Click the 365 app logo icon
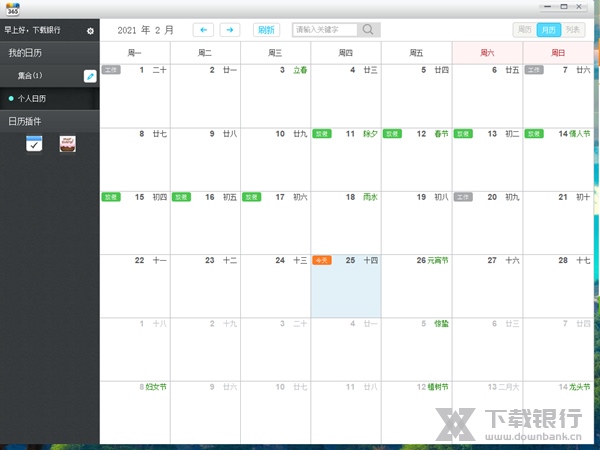This screenshot has width=600, height=450. (10, 8)
